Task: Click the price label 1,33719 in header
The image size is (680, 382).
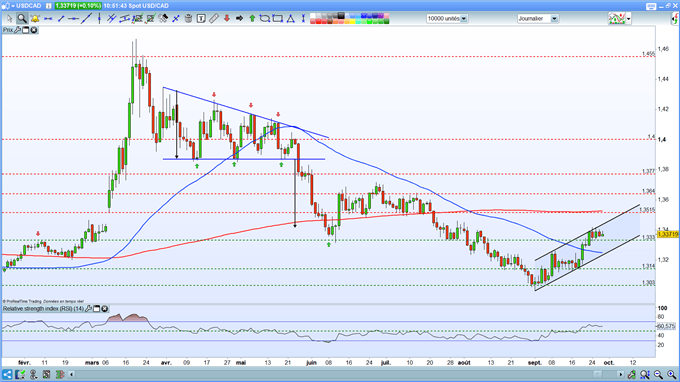Action: pyautogui.click(x=78, y=6)
